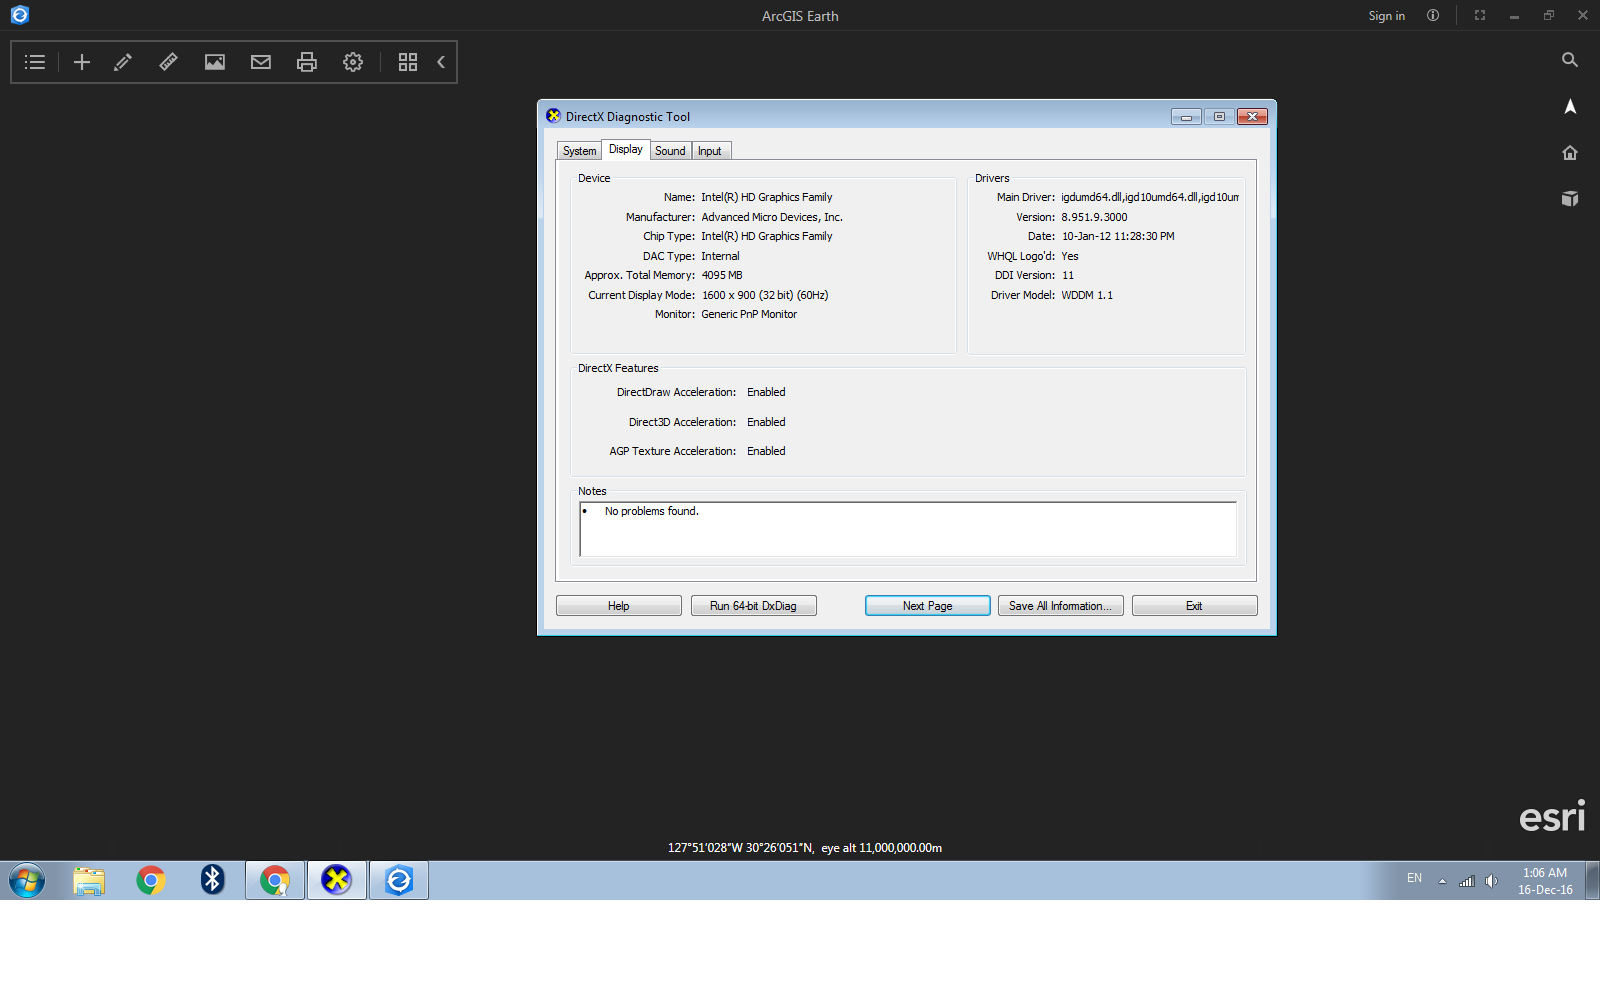Go to the Input tab
The height and width of the screenshot is (998, 1600).
pos(710,151)
